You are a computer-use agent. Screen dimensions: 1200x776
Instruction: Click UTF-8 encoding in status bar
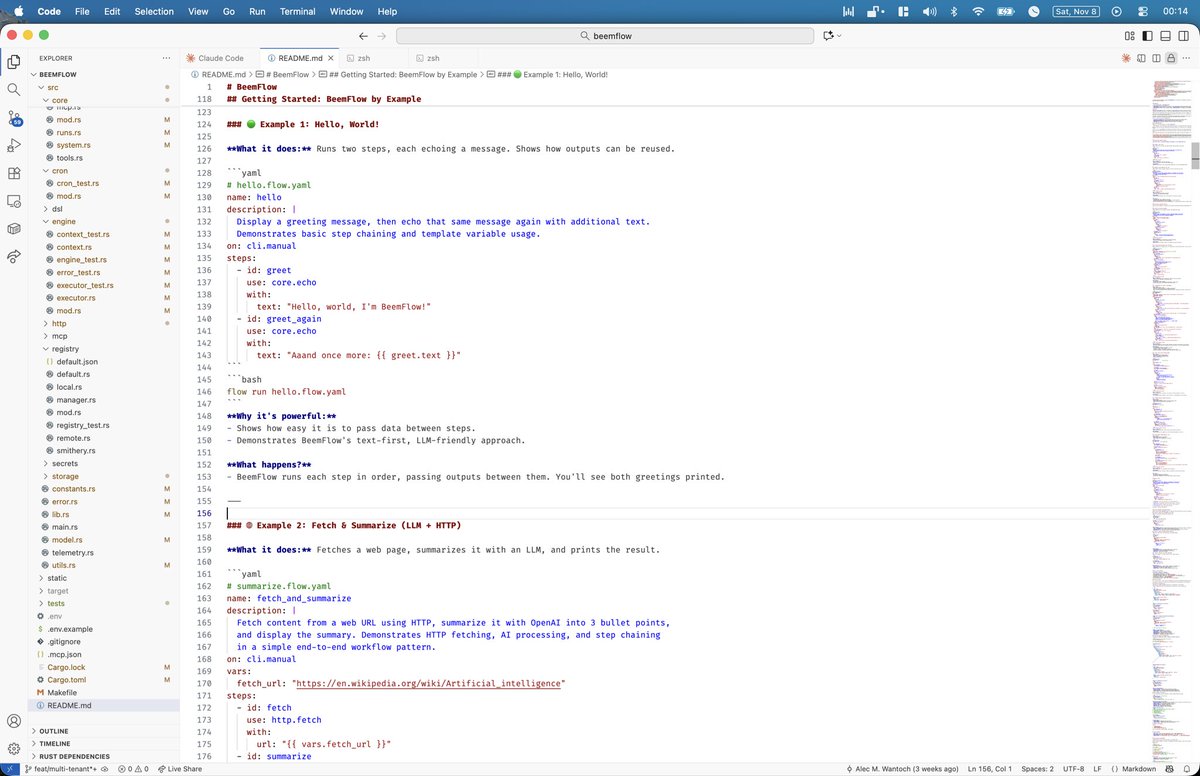coord(1073,769)
